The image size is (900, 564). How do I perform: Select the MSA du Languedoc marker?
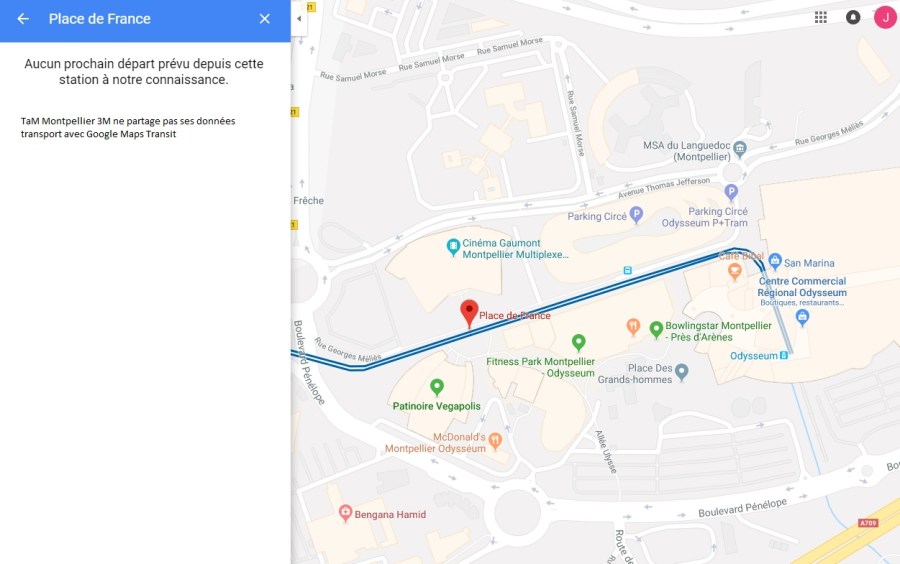[x=740, y=149]
